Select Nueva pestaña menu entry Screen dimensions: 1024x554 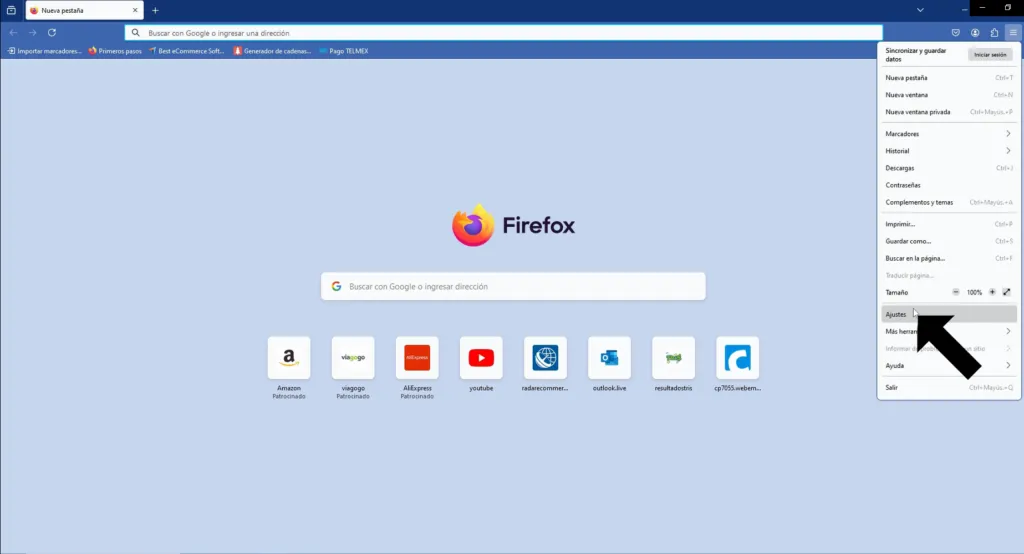point(949,78)
